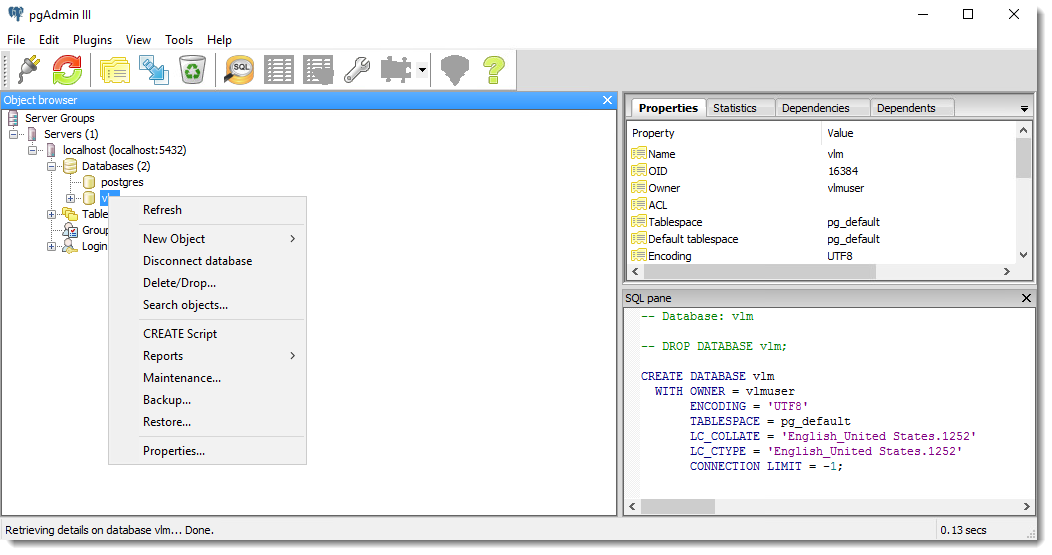This screenshot has height=555, width=1052.
Task: Click the pgAdmin elephant title icon
Action: tap(15, 14)
